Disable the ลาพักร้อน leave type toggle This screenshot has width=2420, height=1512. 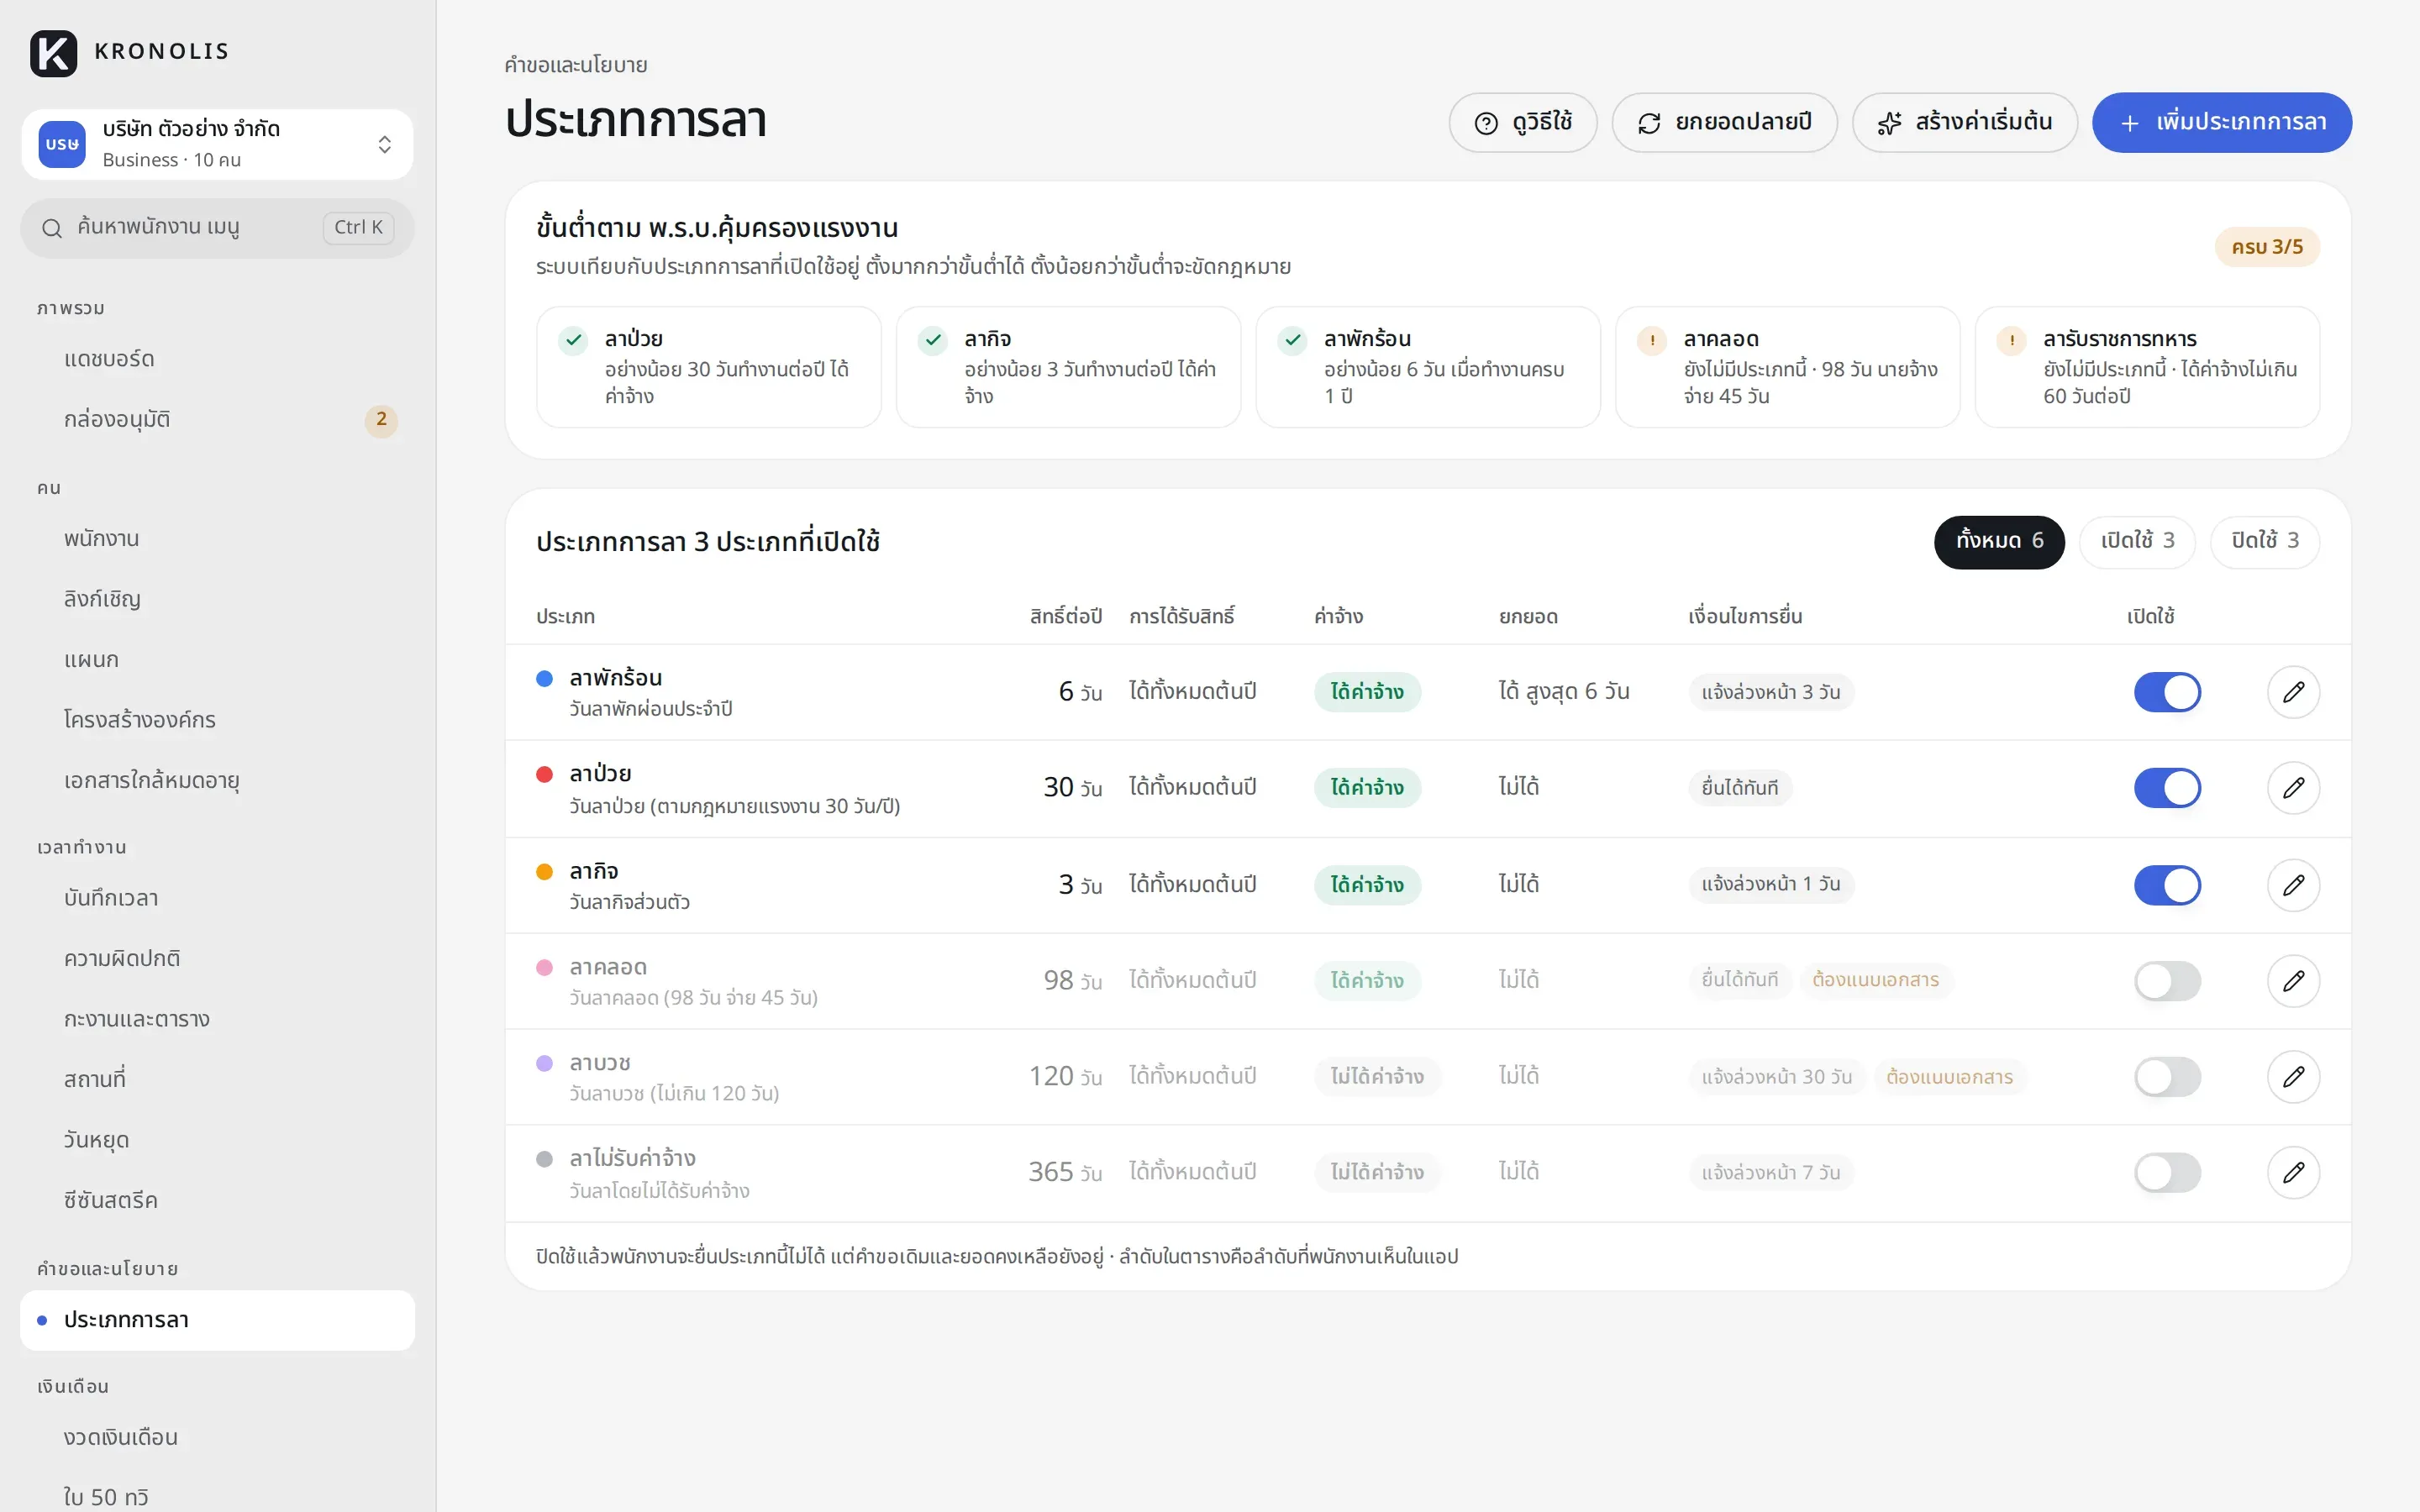click(x=2167, y=692)
